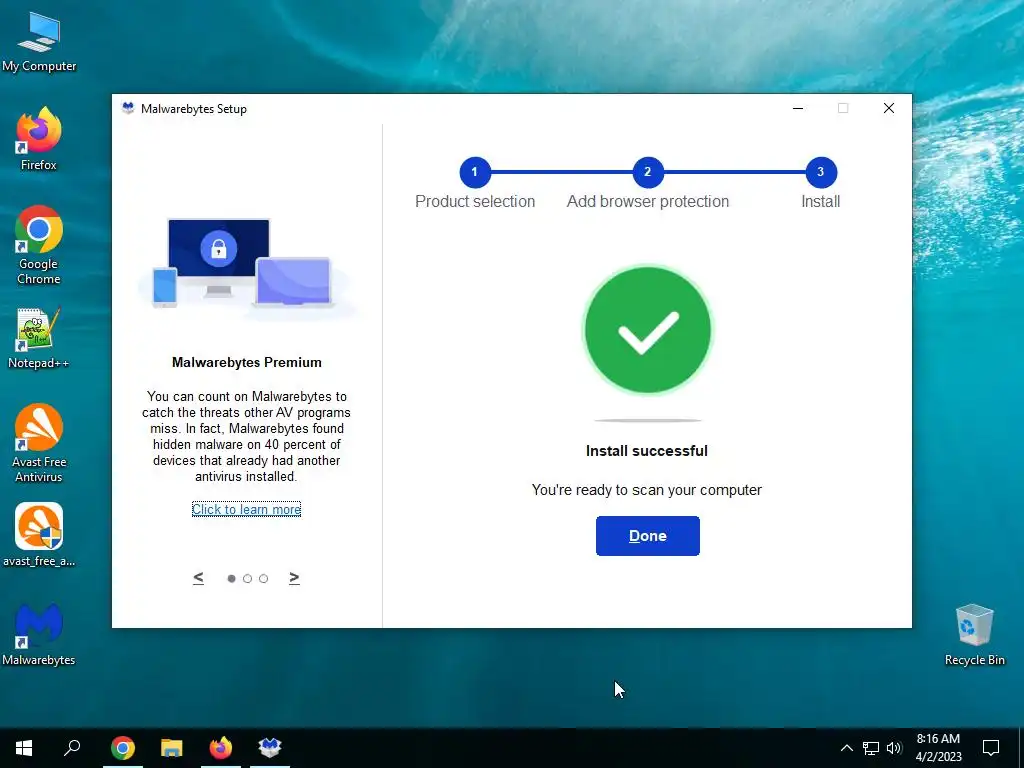Go to next slide arrow

(x=294, y=577)
